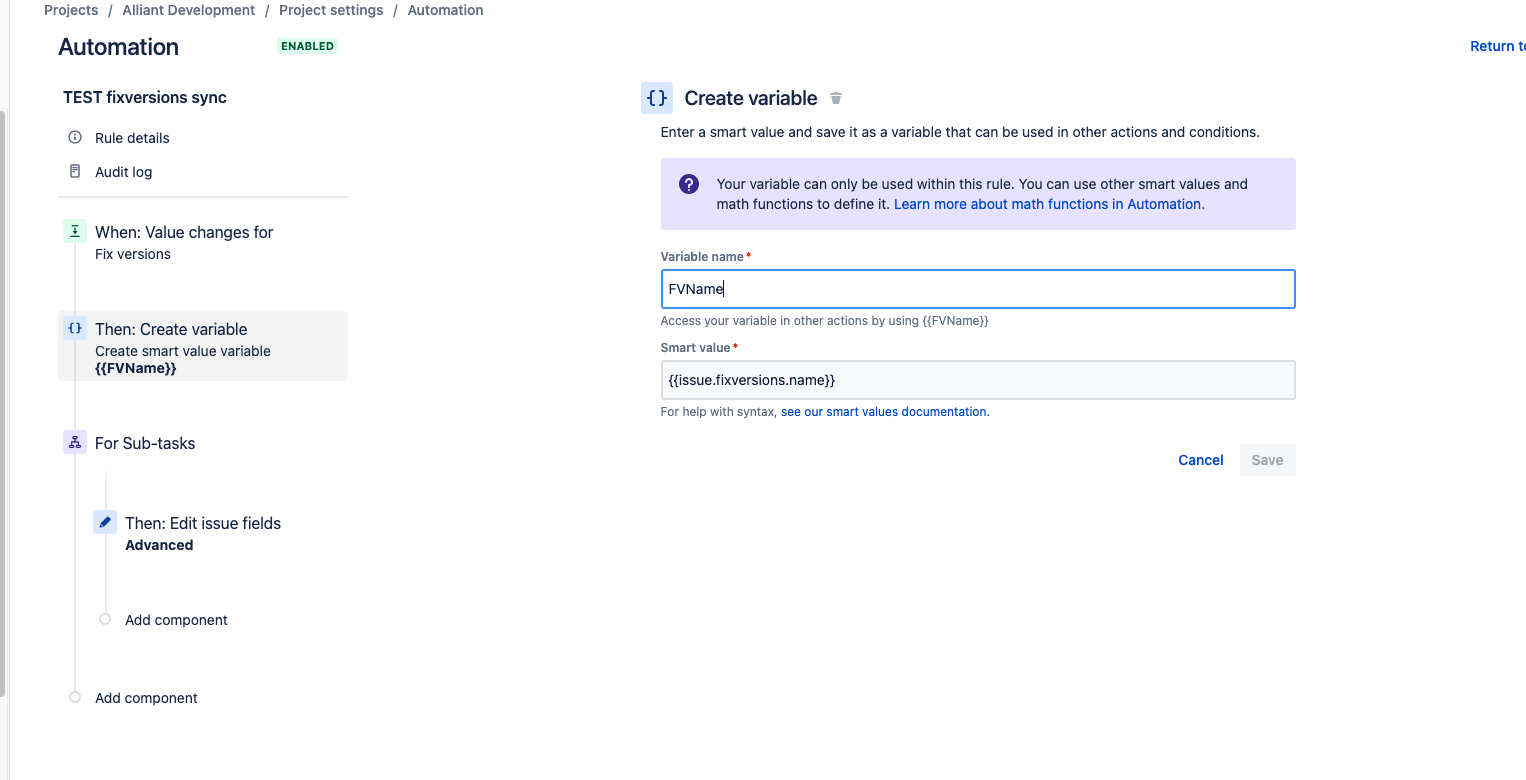This screenshot has height=780, width=1526.
Task: Open see our smart values documentation link
Action: coord(885,412)
